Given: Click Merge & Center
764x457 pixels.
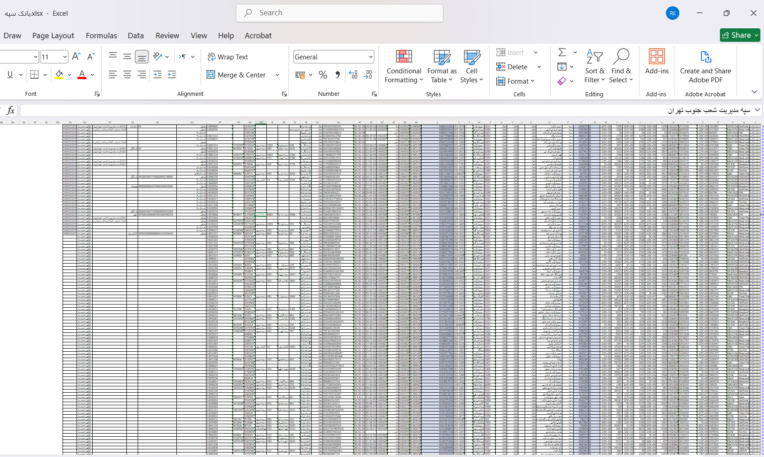Looking at the screenshot, I should [236, 75].
